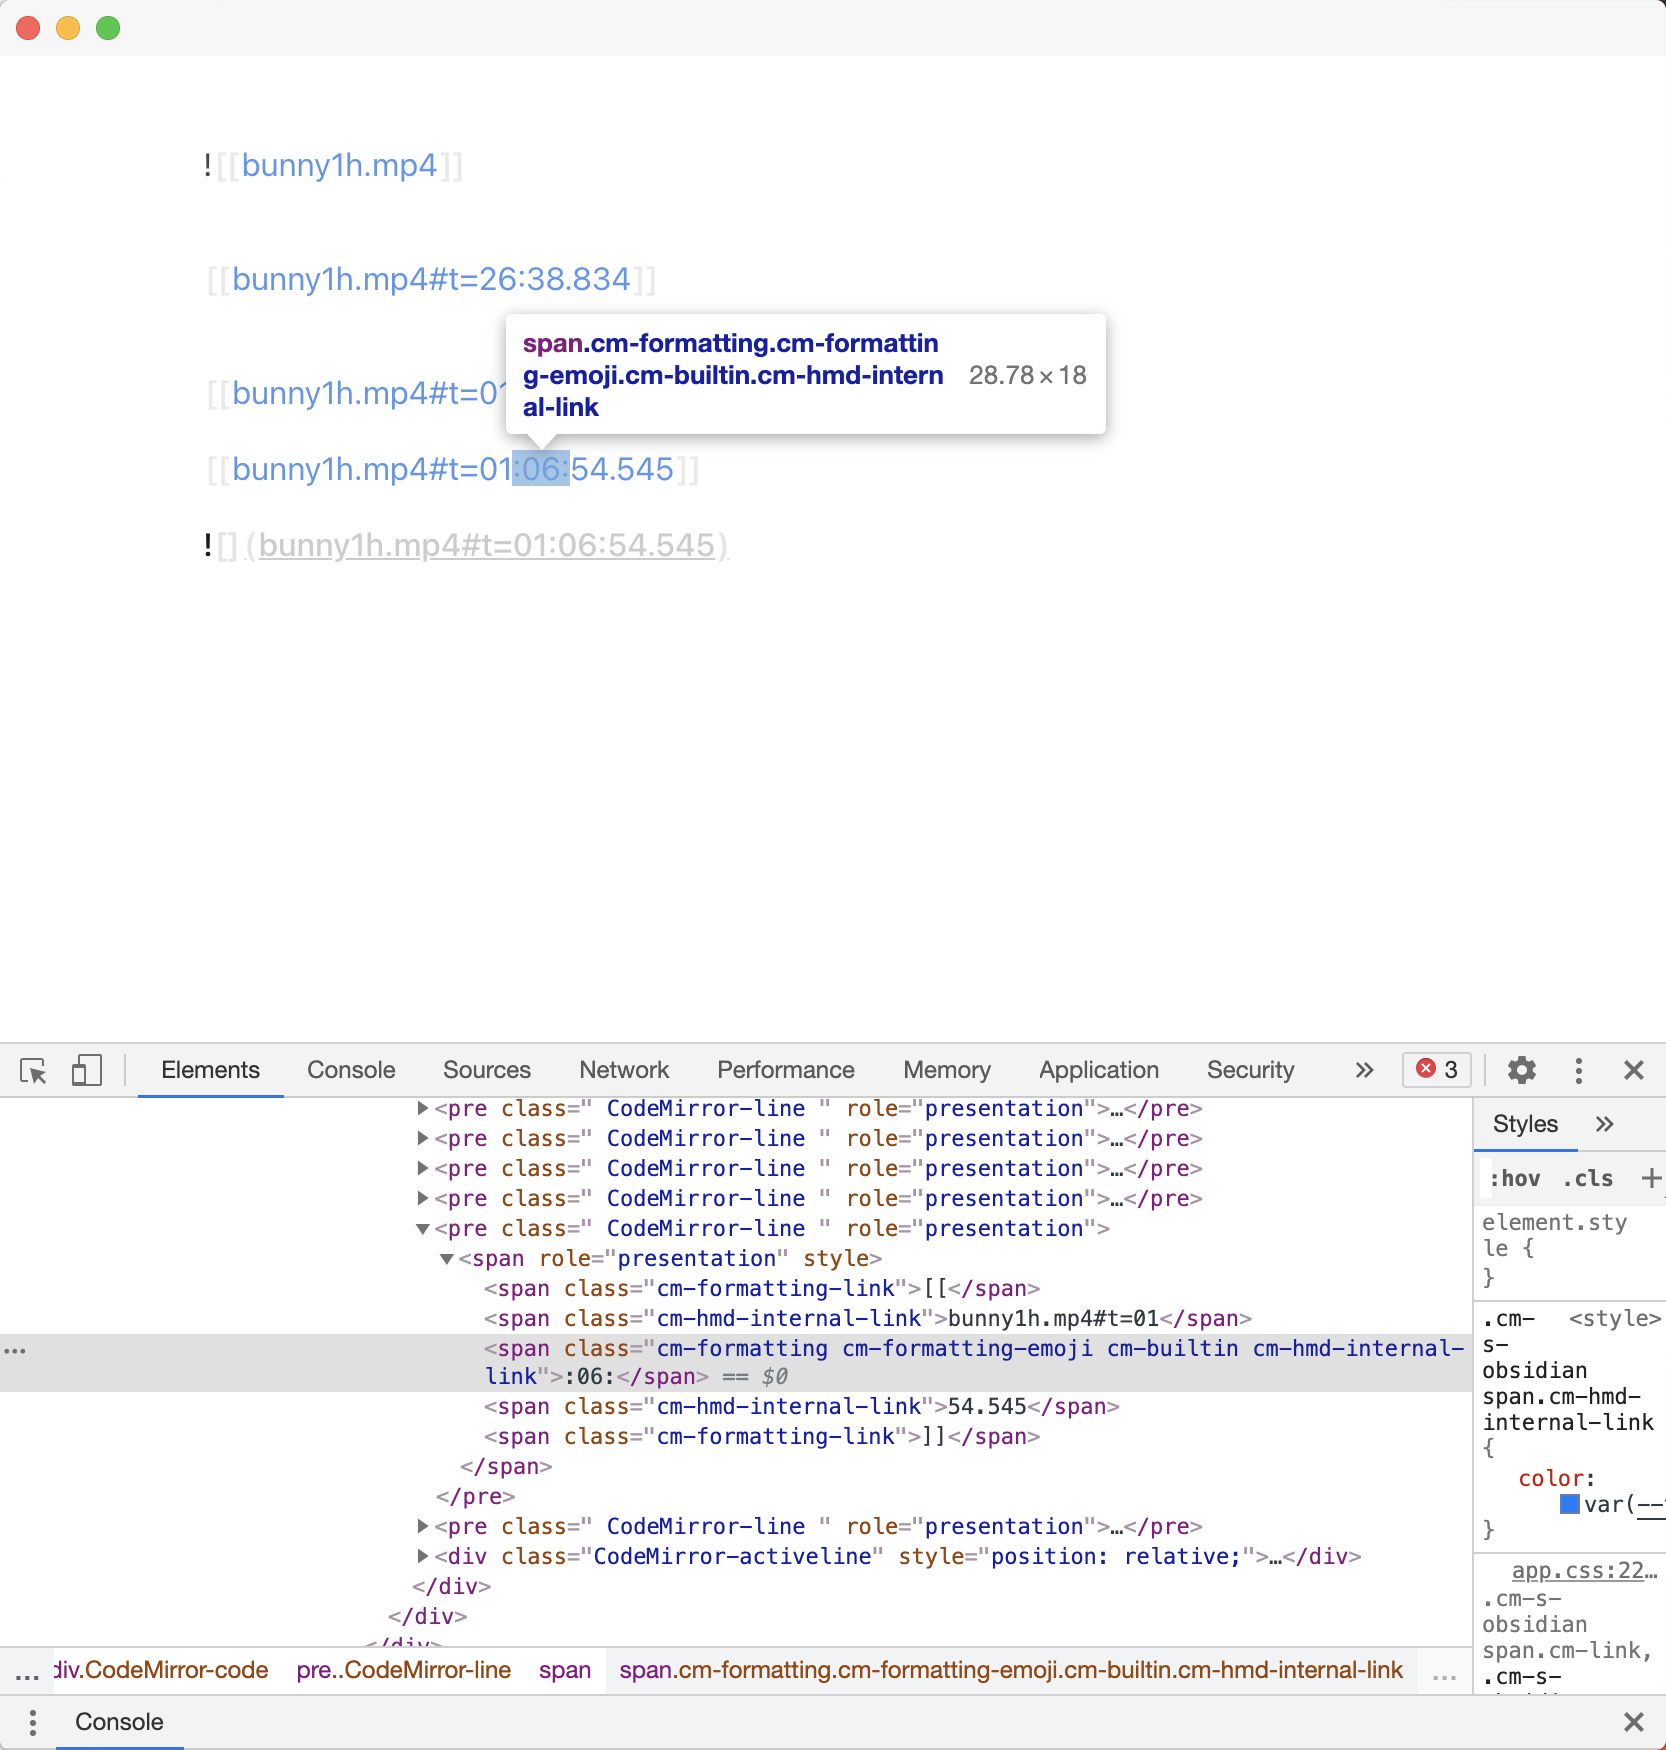The image size is (1666, 1750).
Task: Open the app.css:22 stylesheet link
Action: click(1583, 1571)
